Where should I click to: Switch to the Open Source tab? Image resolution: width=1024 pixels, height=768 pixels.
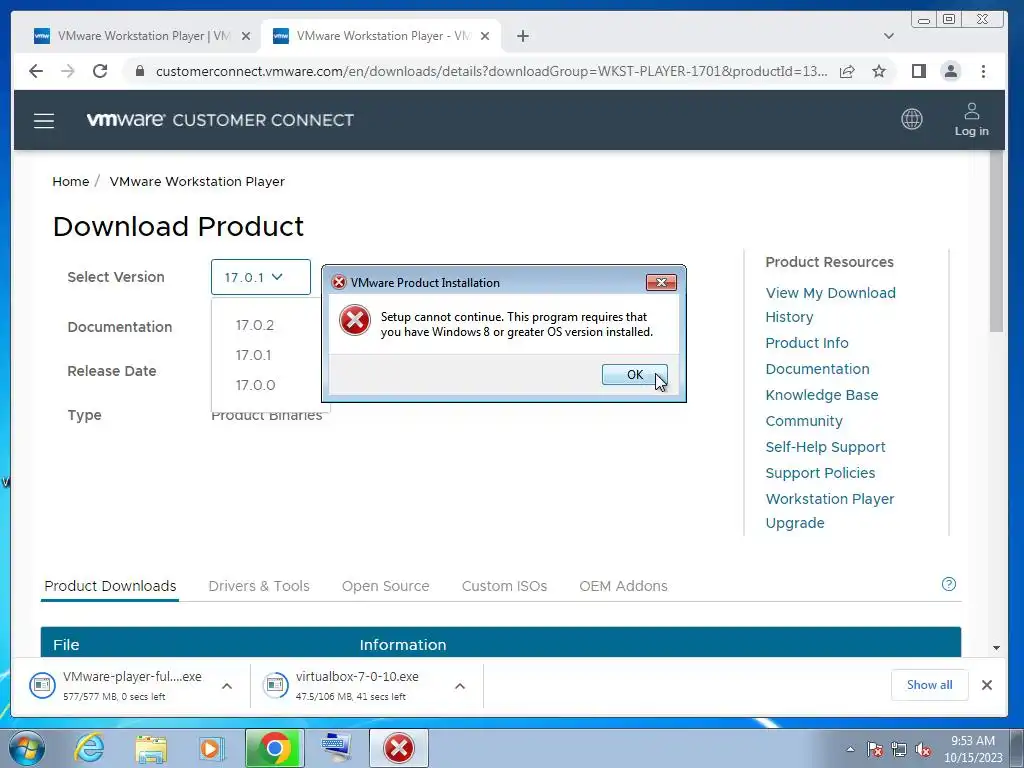[385, 586]
